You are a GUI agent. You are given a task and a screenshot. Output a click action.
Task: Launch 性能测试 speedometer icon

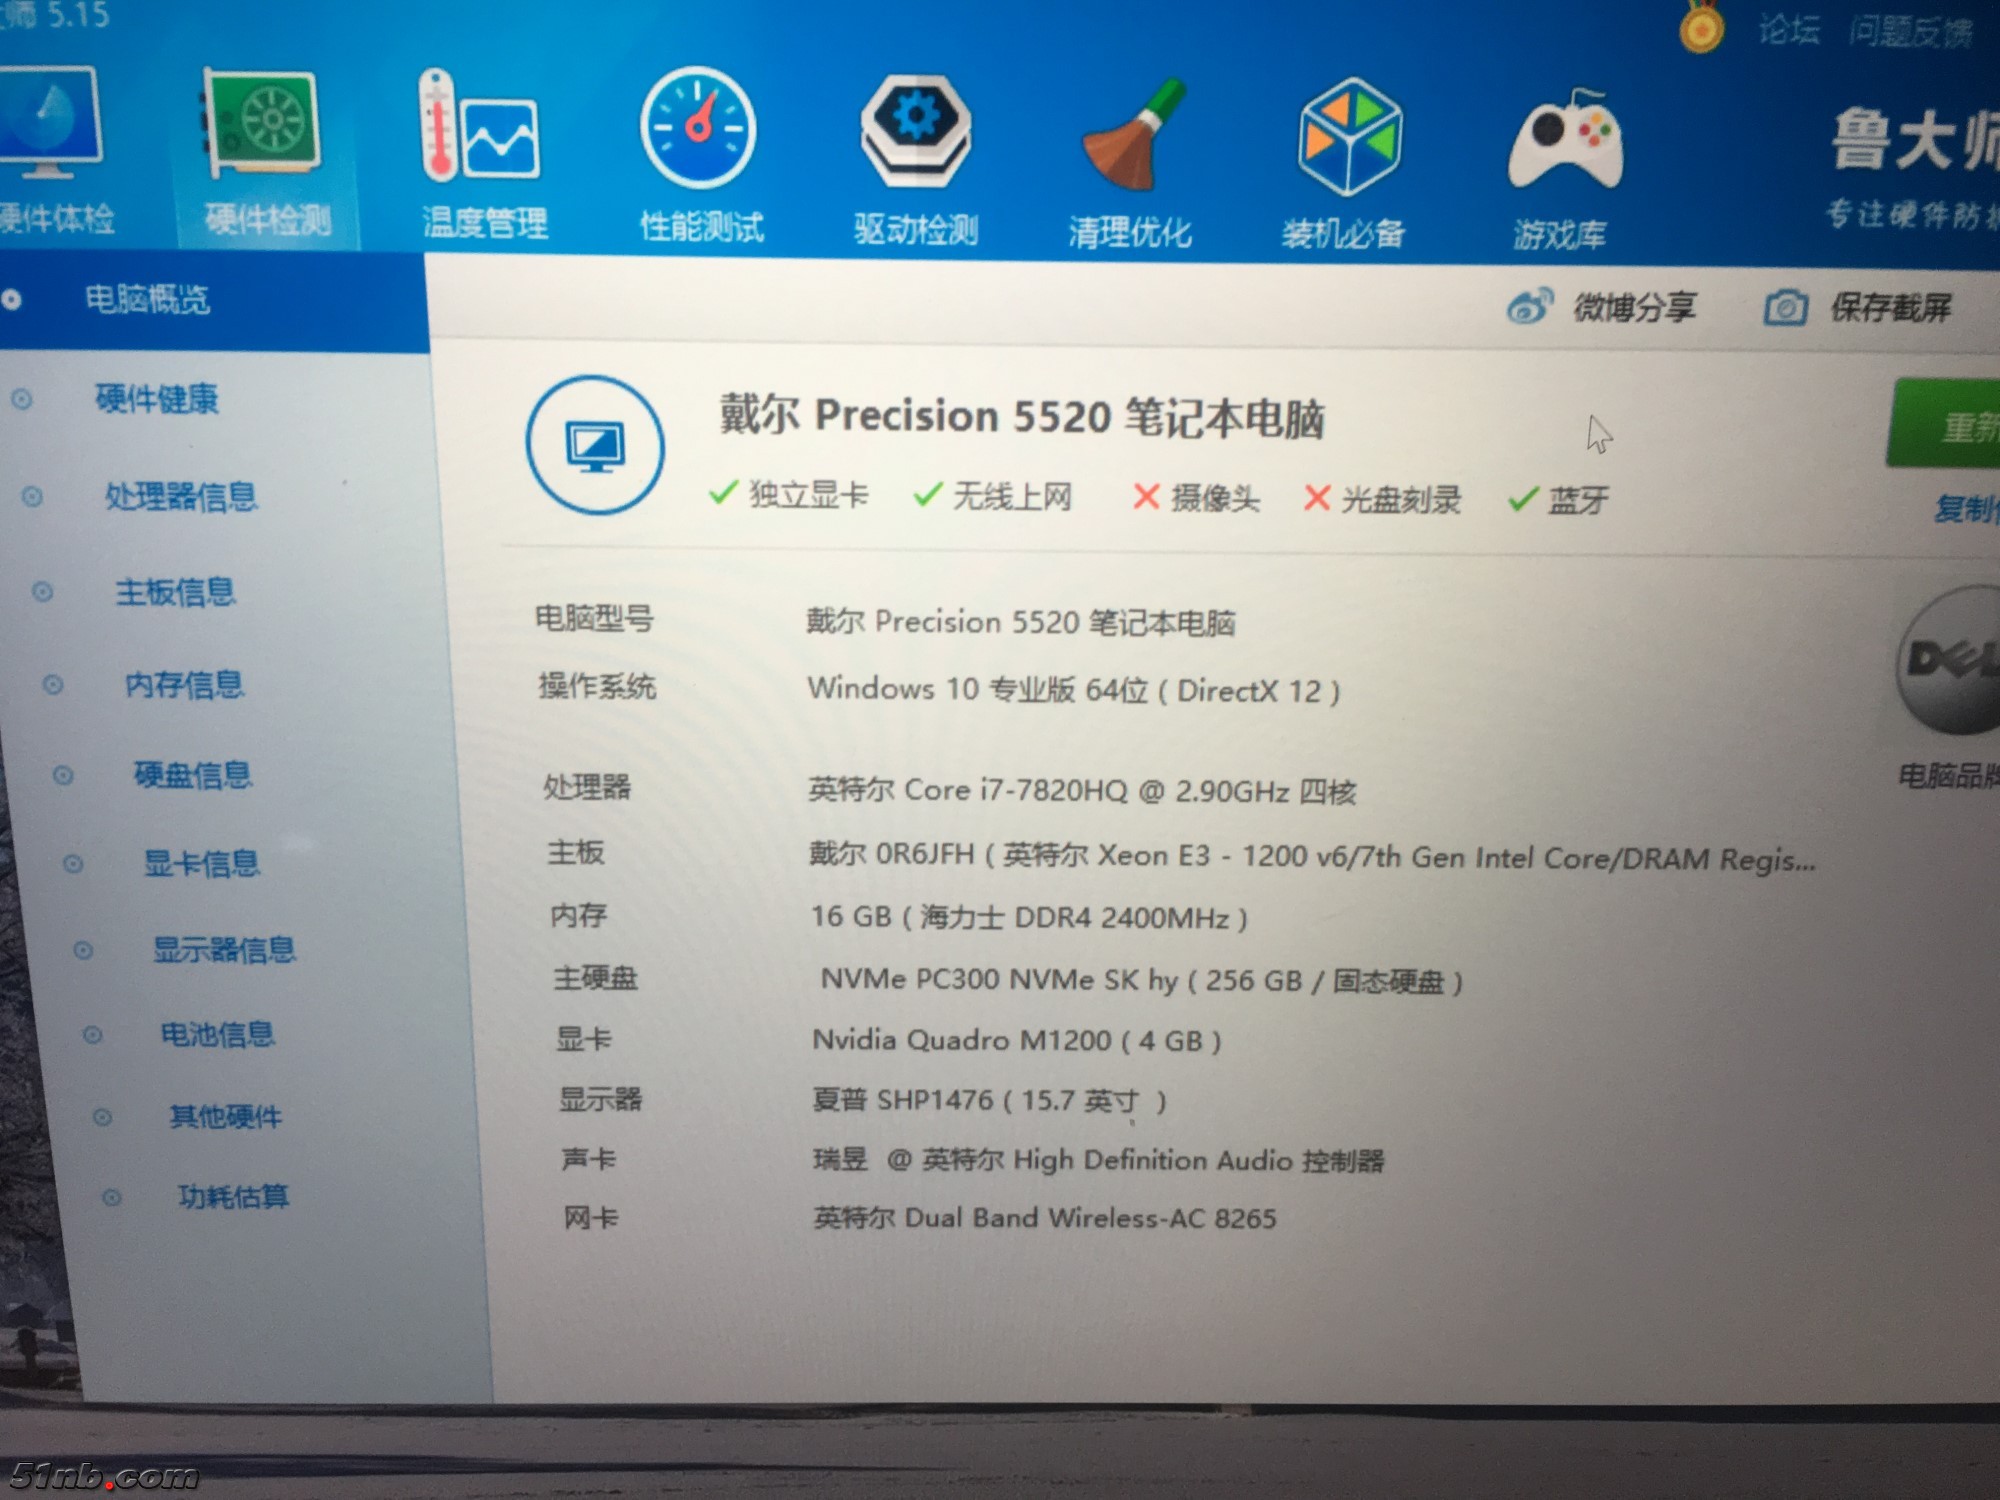(698, 130)
